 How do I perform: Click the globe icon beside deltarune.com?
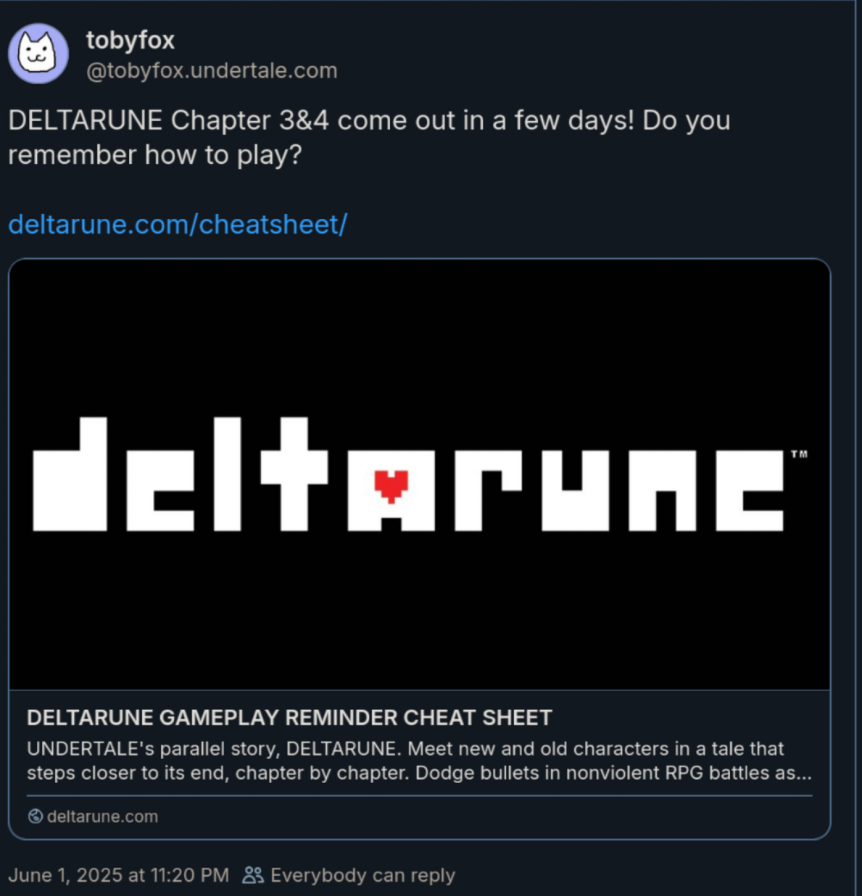[35, 816]
